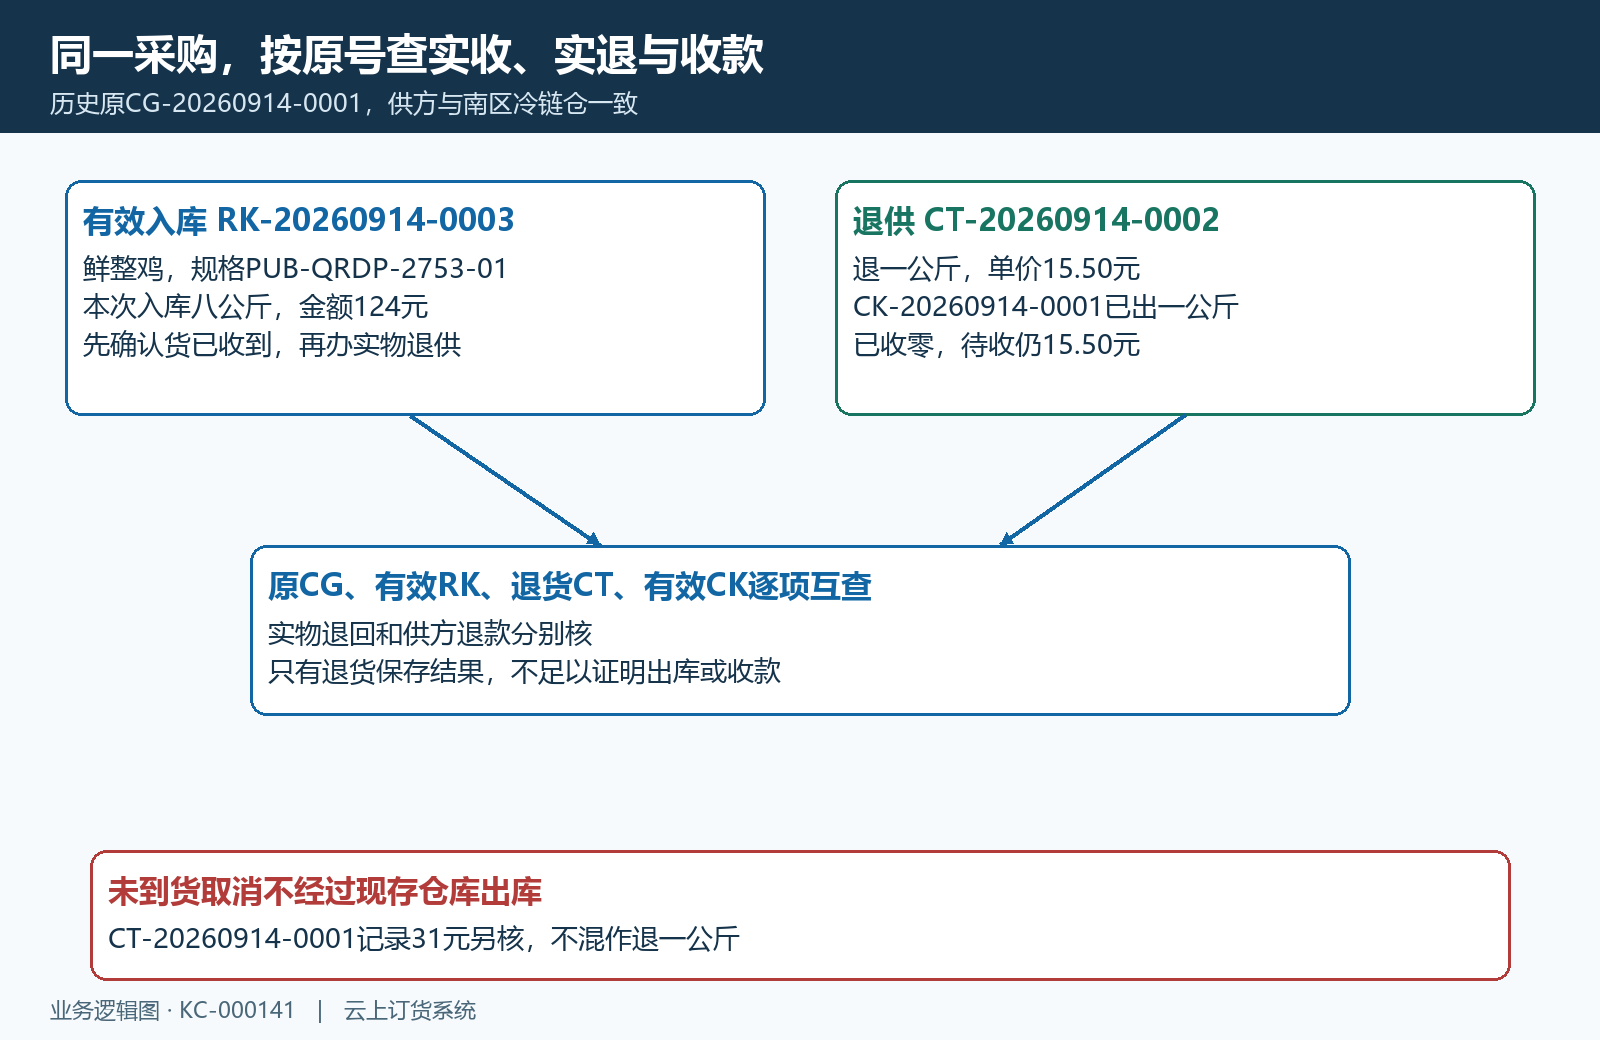Viewport: 1600px width, 1040px height.
Task: Select red heading 未到货取消不经过现存仓库出库
Action: pos(325,892)
